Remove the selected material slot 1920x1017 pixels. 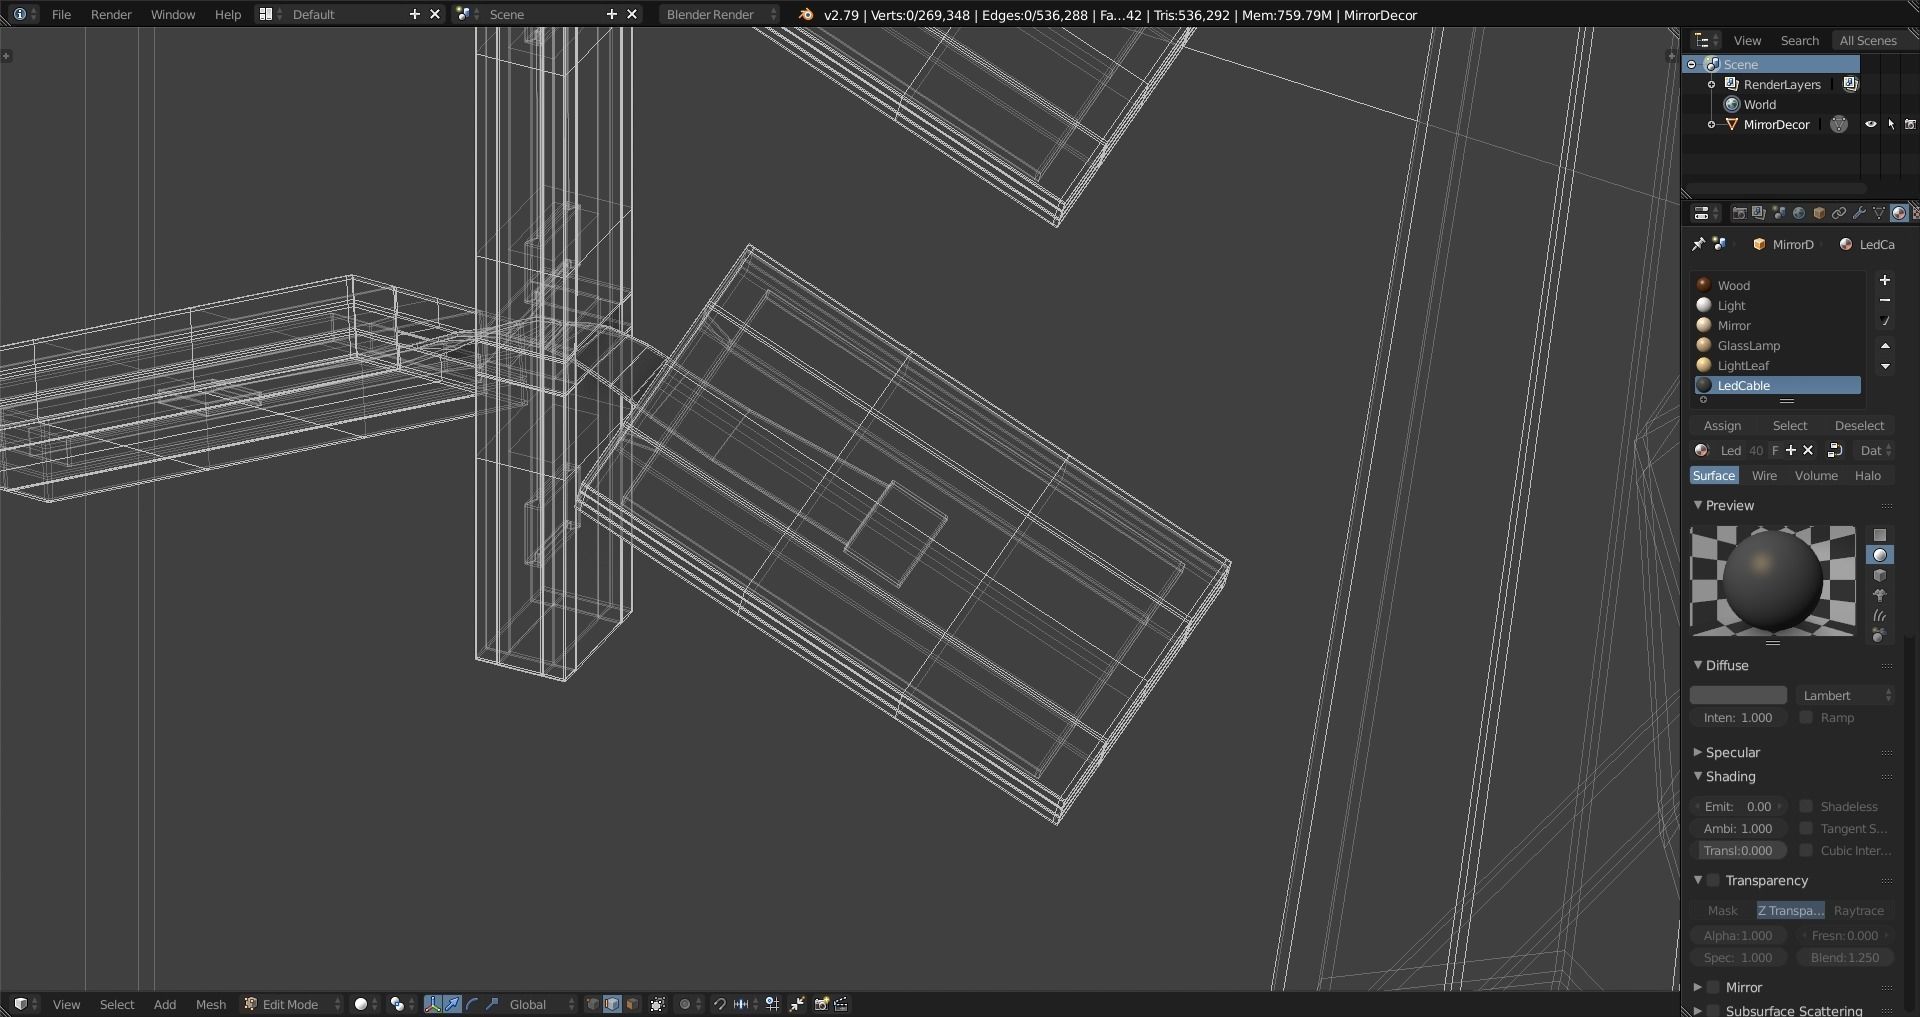pos(1885,300)
